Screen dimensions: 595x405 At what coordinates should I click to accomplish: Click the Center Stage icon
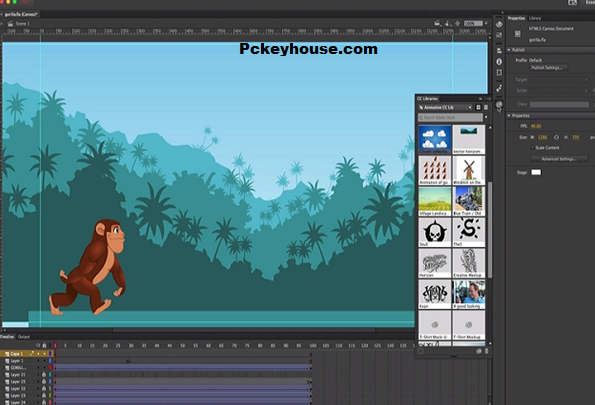click(x=458, y=24)
